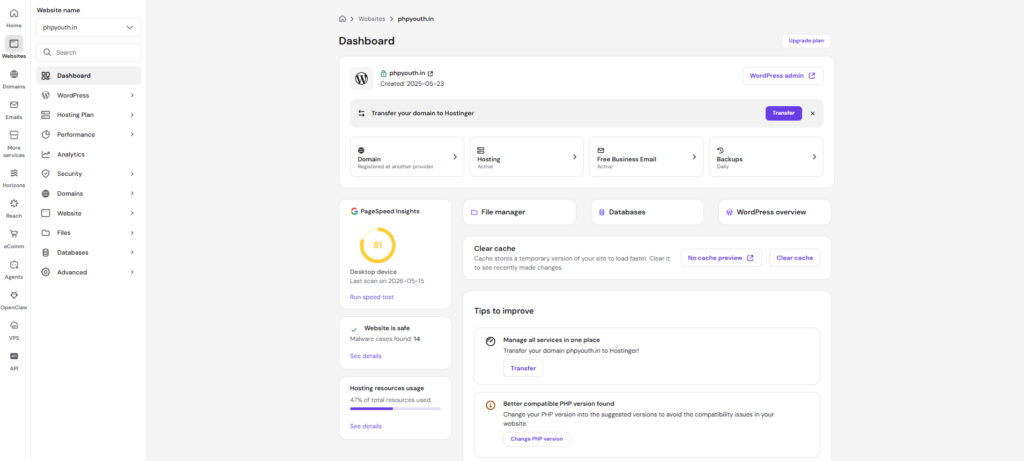Click 'Created: 2025-05-23' text
This screenshot has height=461, width=1024.
pyautogui.click(x=412, y=84)
